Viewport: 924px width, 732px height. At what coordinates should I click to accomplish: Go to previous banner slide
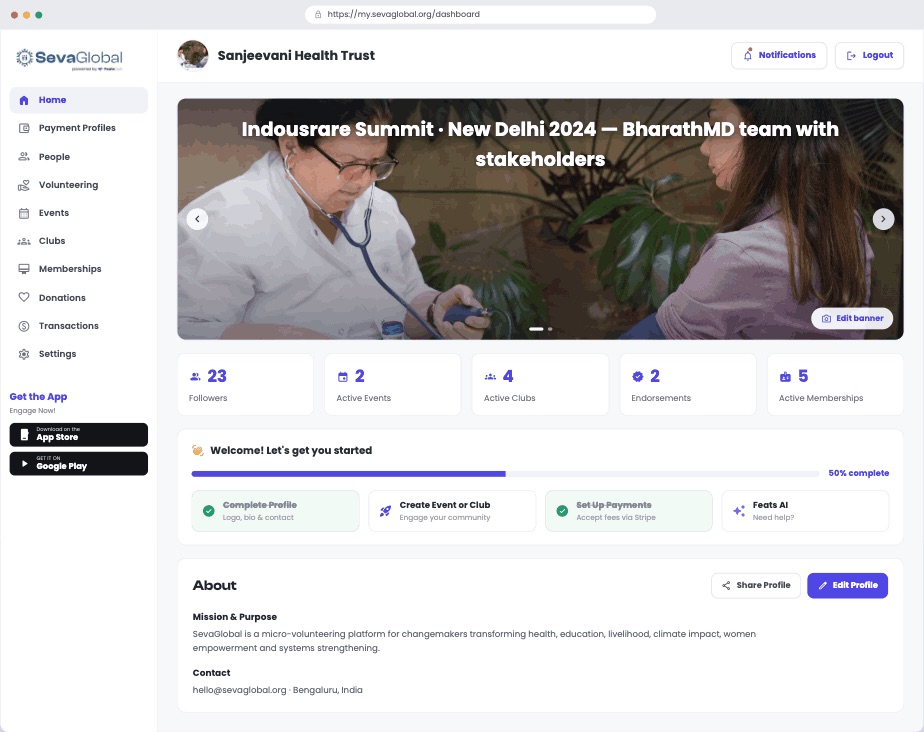coord(197,219)
